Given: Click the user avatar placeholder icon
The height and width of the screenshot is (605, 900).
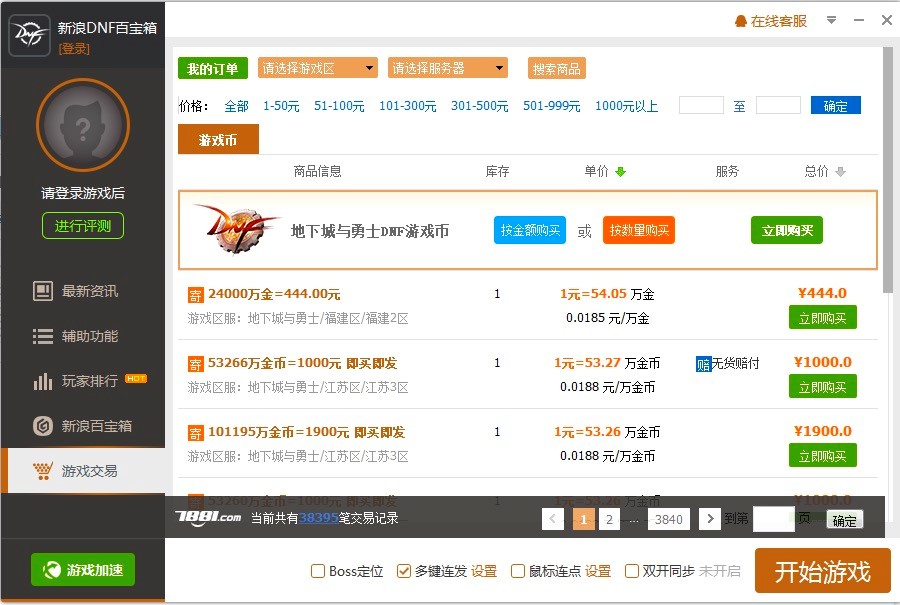Looking at the screenshot, I should (83, 127).
